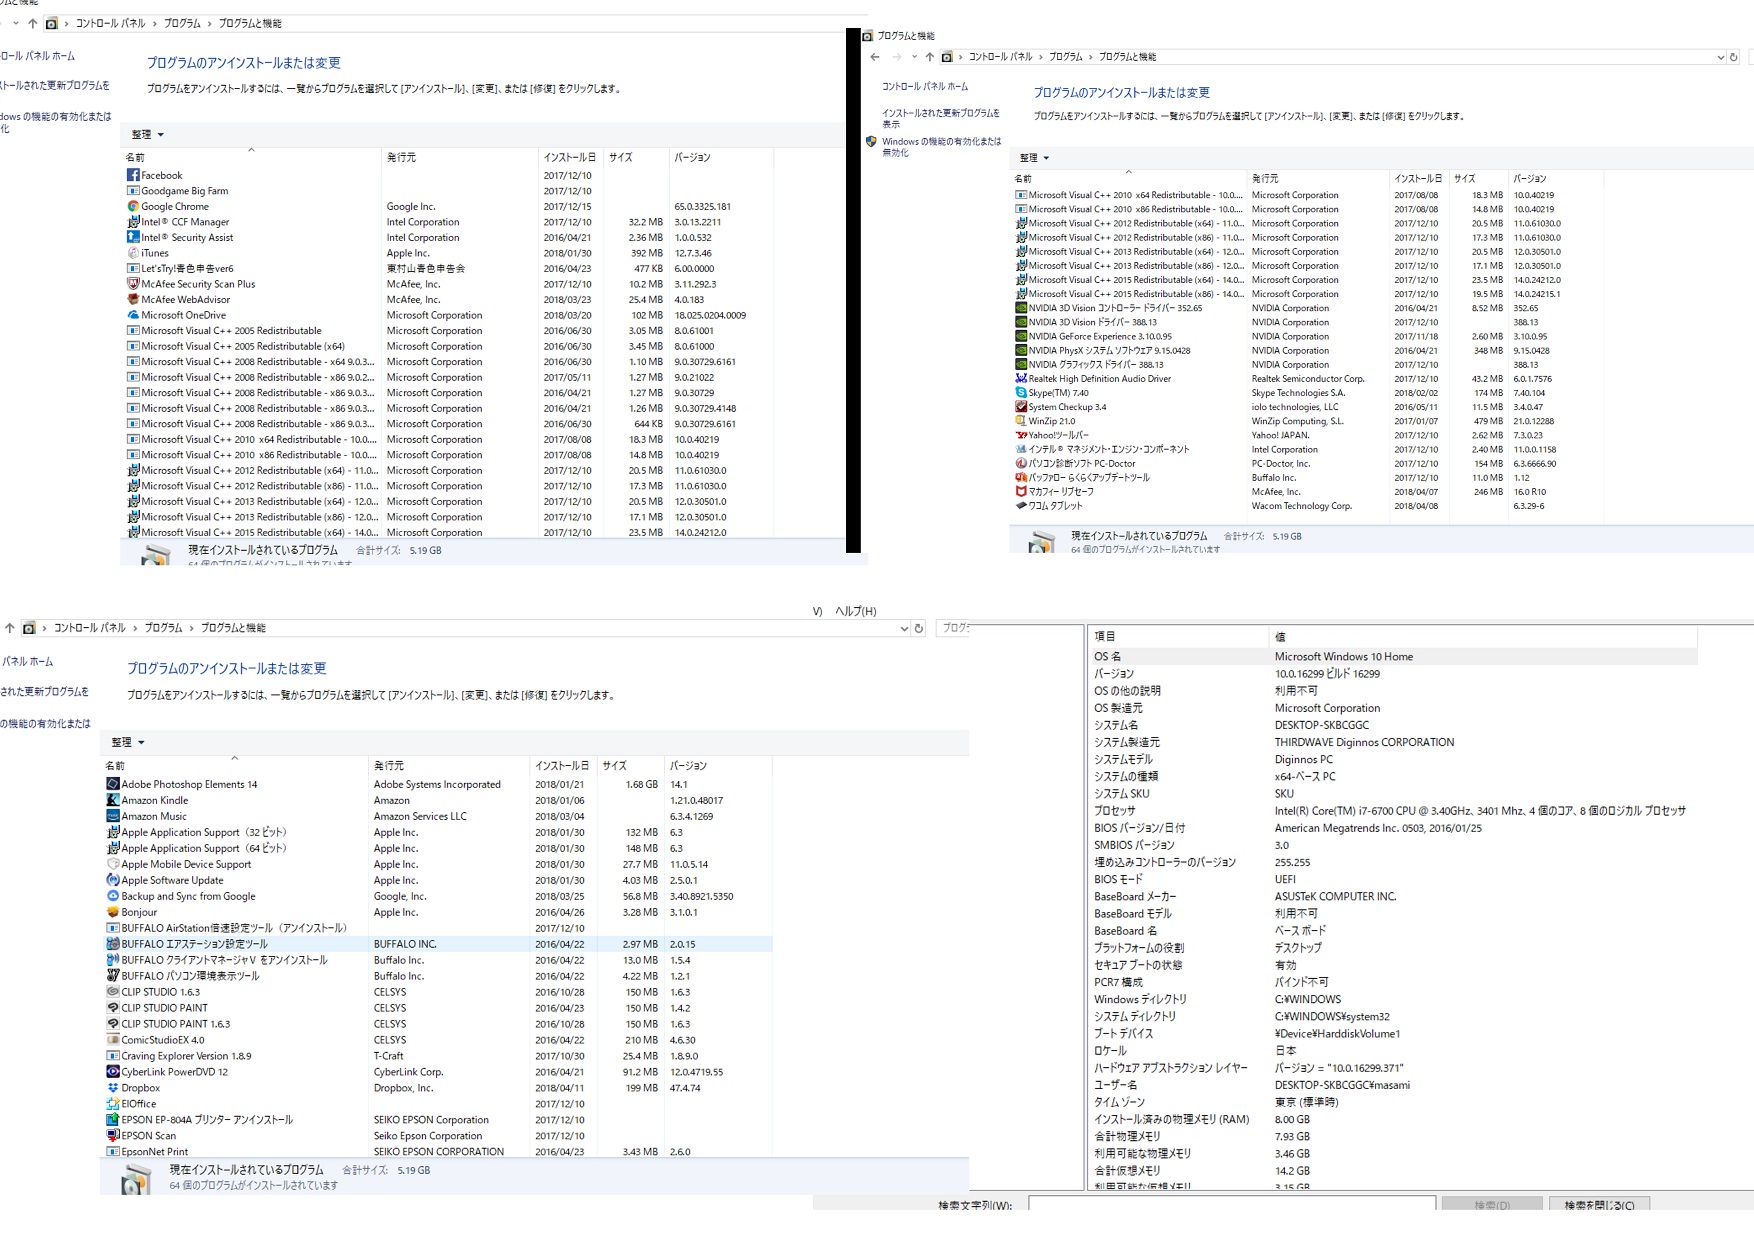1754x1240 pixels.
Task: Sort by 発行元 column in the Facebook-list window
Action: coord(401,157)
